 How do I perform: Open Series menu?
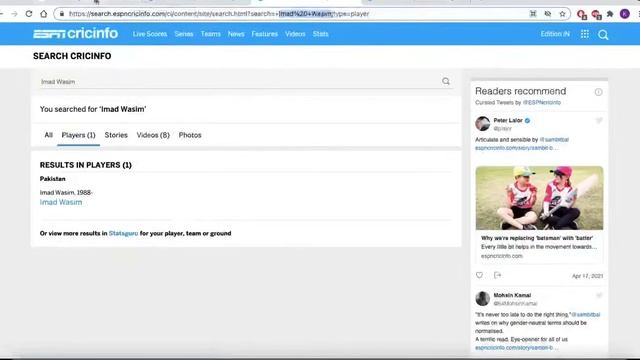(x=184, y=34)
